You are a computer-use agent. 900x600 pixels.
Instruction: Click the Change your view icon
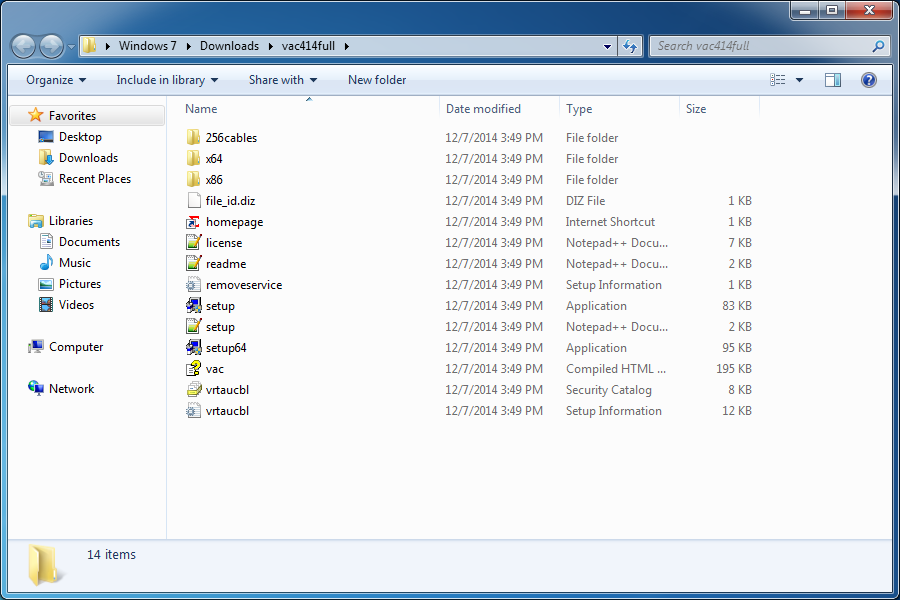click(x=777, y=80)
